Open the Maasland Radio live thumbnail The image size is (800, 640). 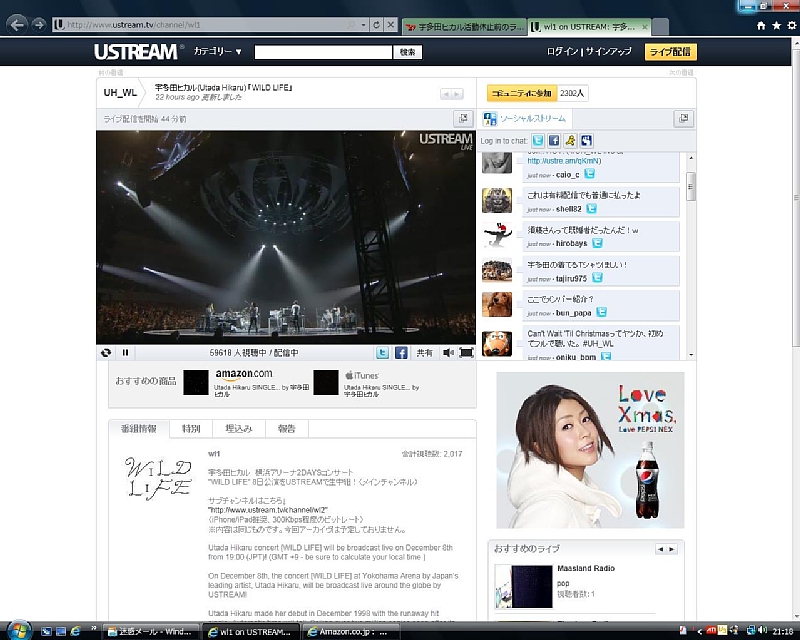[524, 586]
